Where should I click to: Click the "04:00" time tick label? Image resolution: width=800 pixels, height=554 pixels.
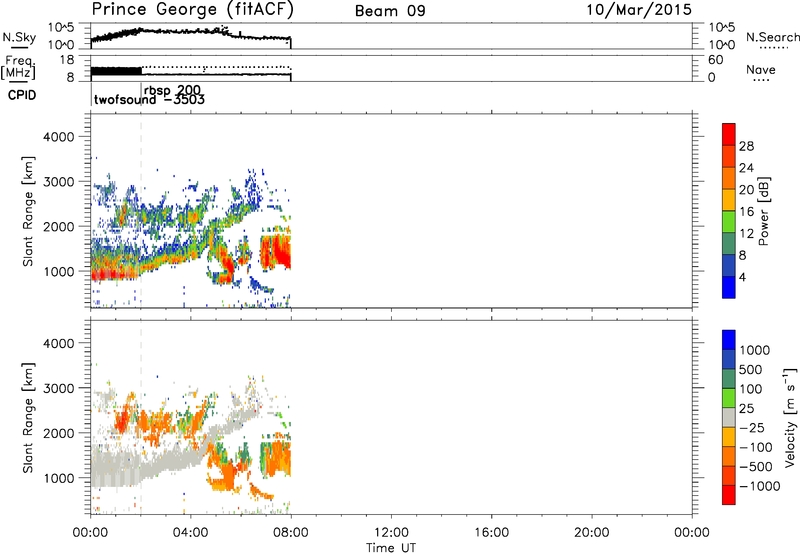pos(190,533)
